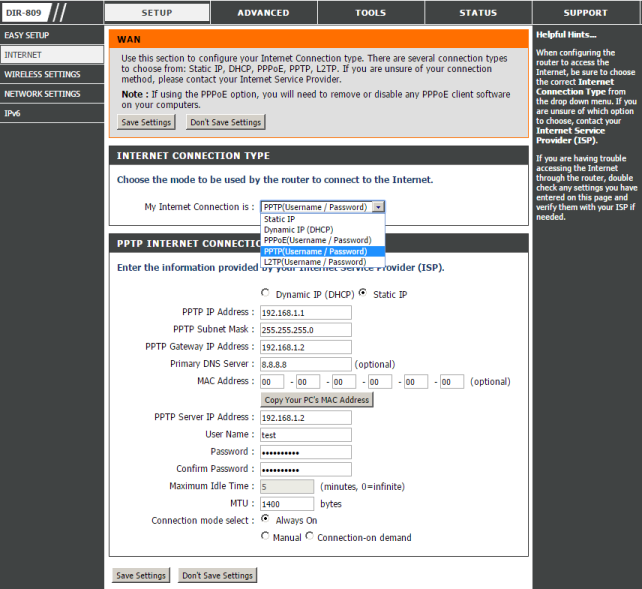Click fifth MAC Address octet field
Image resolution: width=642 pixels, height=589 pixels.
coord(416,382)
